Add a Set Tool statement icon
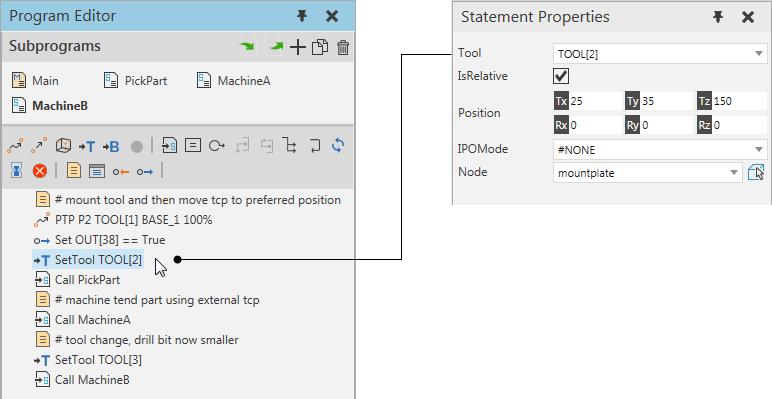 click(x=87, y=146)
